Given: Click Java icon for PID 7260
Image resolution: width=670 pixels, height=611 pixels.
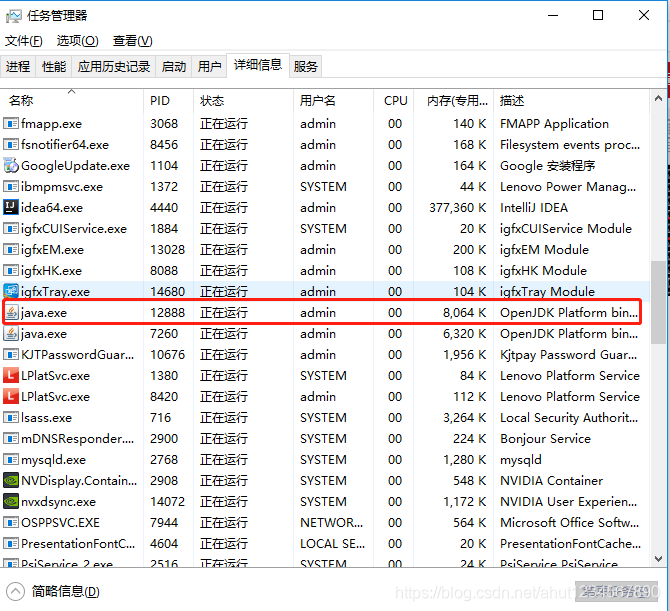Looking at the screenshot, I should tap(11, 334).
